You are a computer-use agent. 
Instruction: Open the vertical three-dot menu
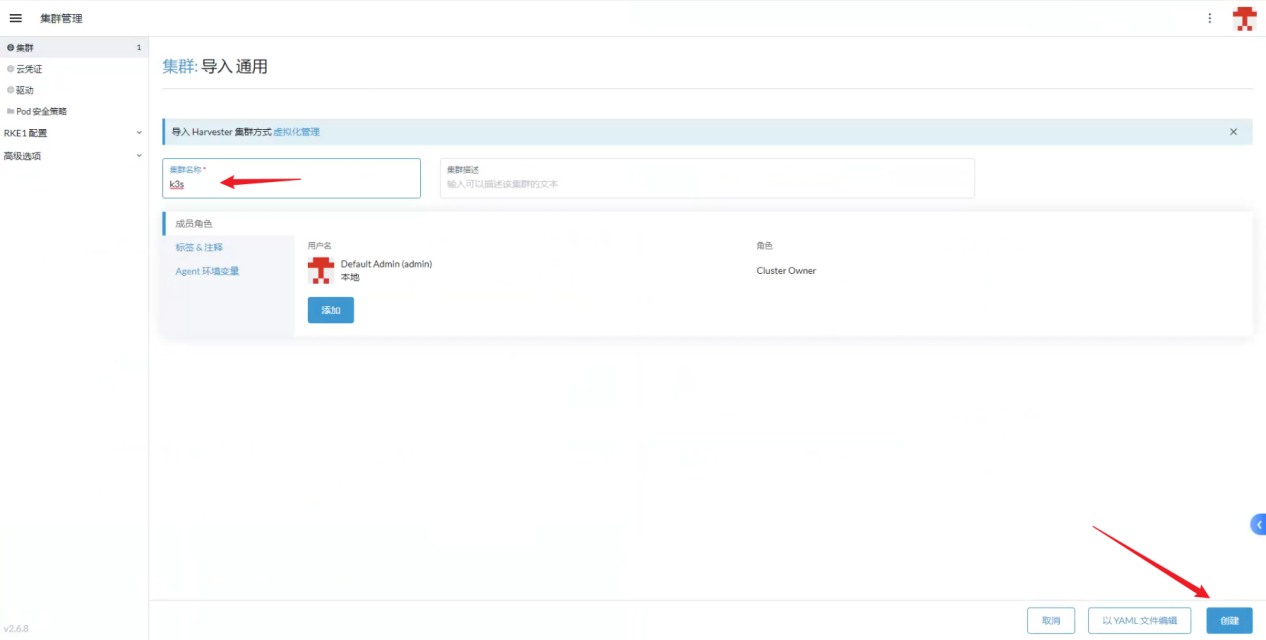click(x=1210, y=18)
